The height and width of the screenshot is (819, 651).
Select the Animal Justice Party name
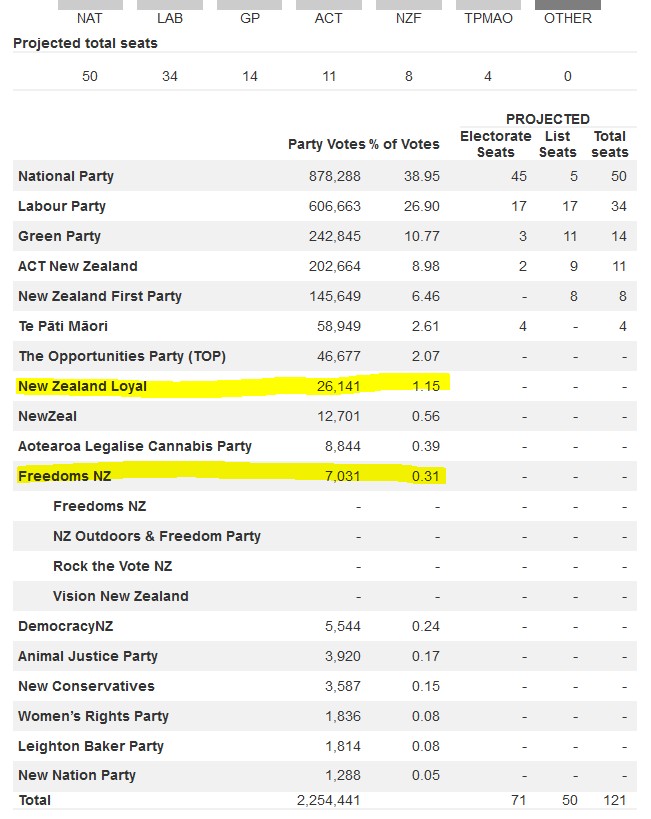(88, 656)
